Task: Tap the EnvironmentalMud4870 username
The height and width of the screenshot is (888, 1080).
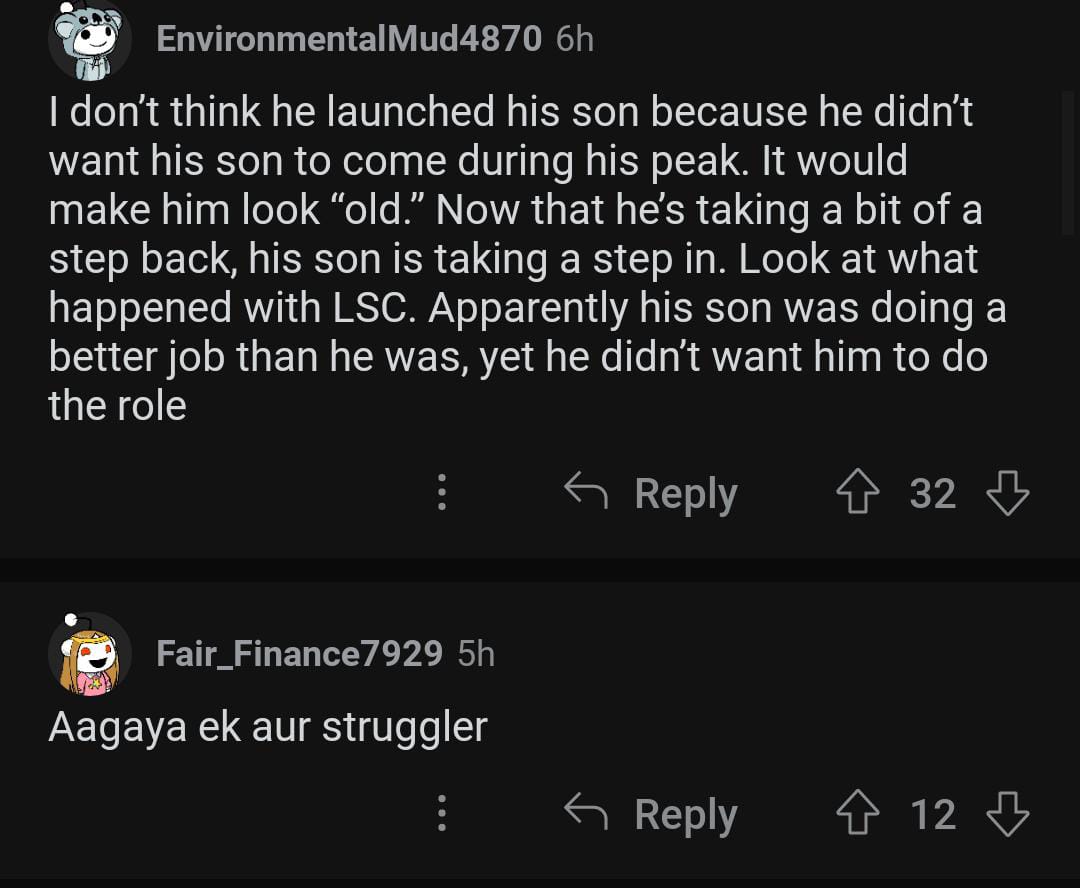Action: coord(349,39)
